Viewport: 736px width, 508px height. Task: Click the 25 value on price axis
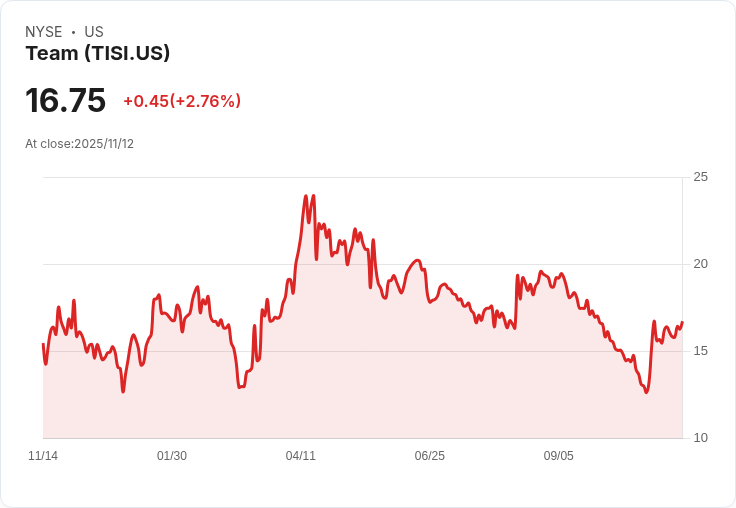click(700, 177)
